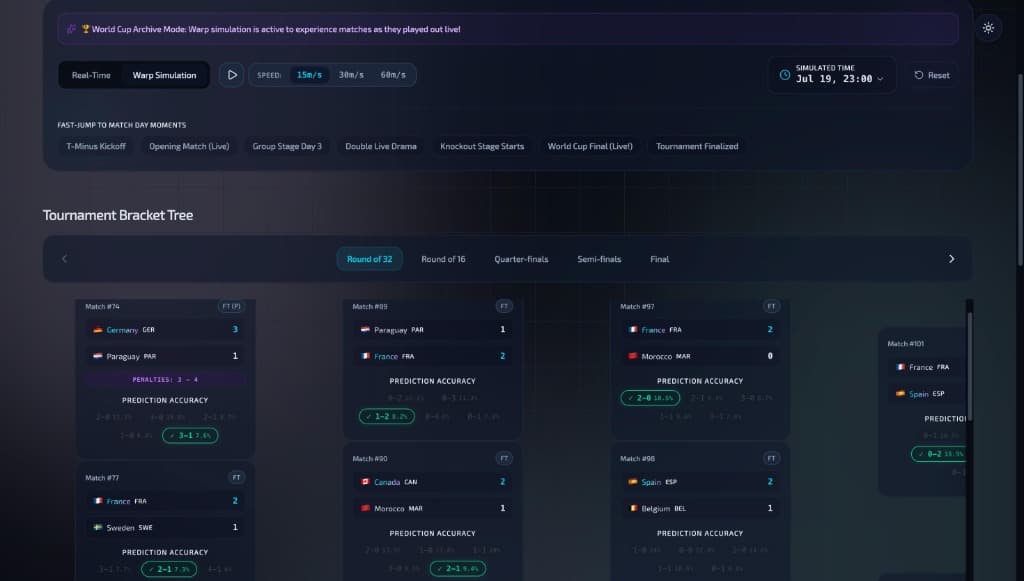
Task: Click the Reset button
Action: [x=932, y=75]
